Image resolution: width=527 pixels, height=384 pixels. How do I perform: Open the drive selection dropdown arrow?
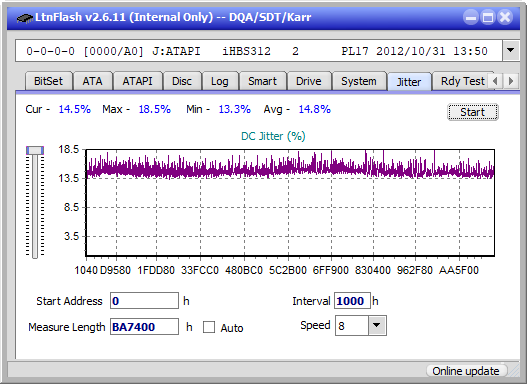point(511,51)
